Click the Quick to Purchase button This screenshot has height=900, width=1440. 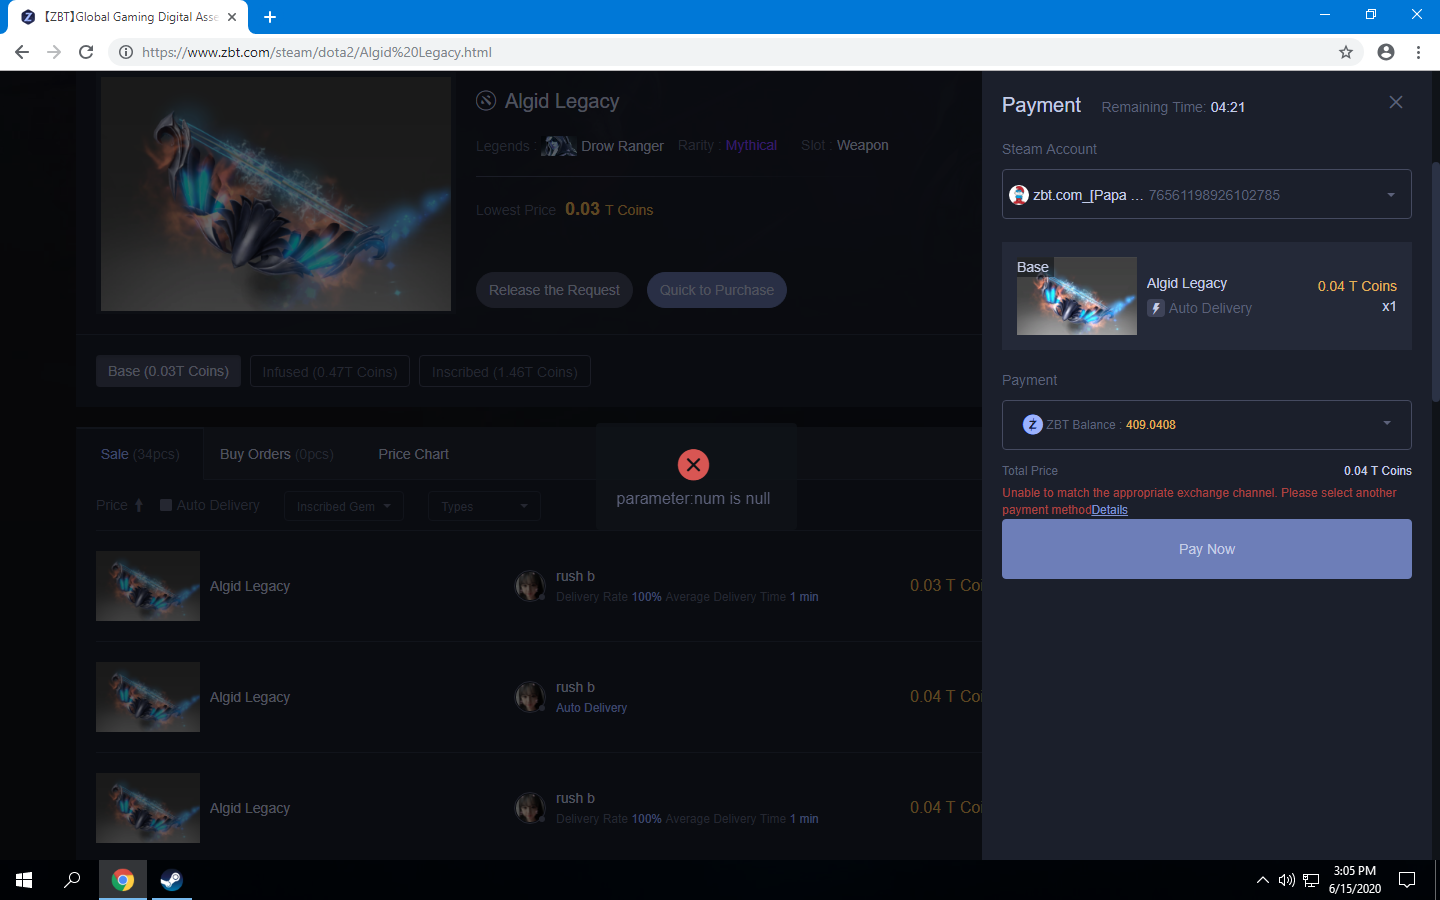tap(716, 290)
